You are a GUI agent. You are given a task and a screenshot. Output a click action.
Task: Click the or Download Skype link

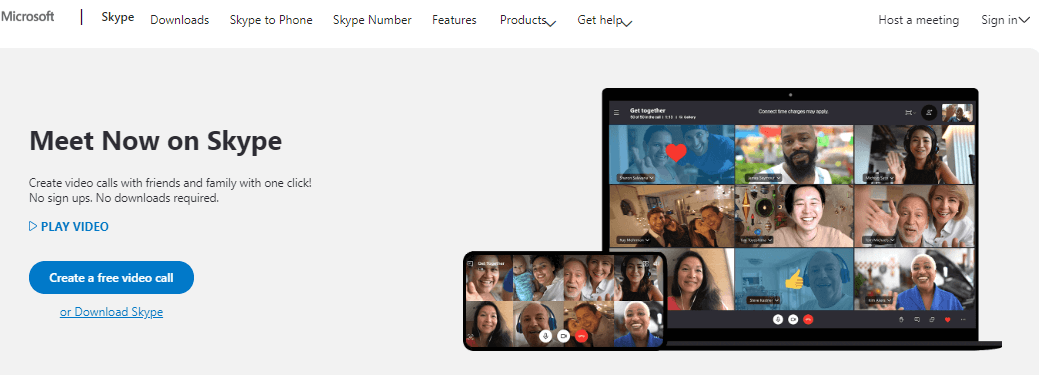(111, 311)
